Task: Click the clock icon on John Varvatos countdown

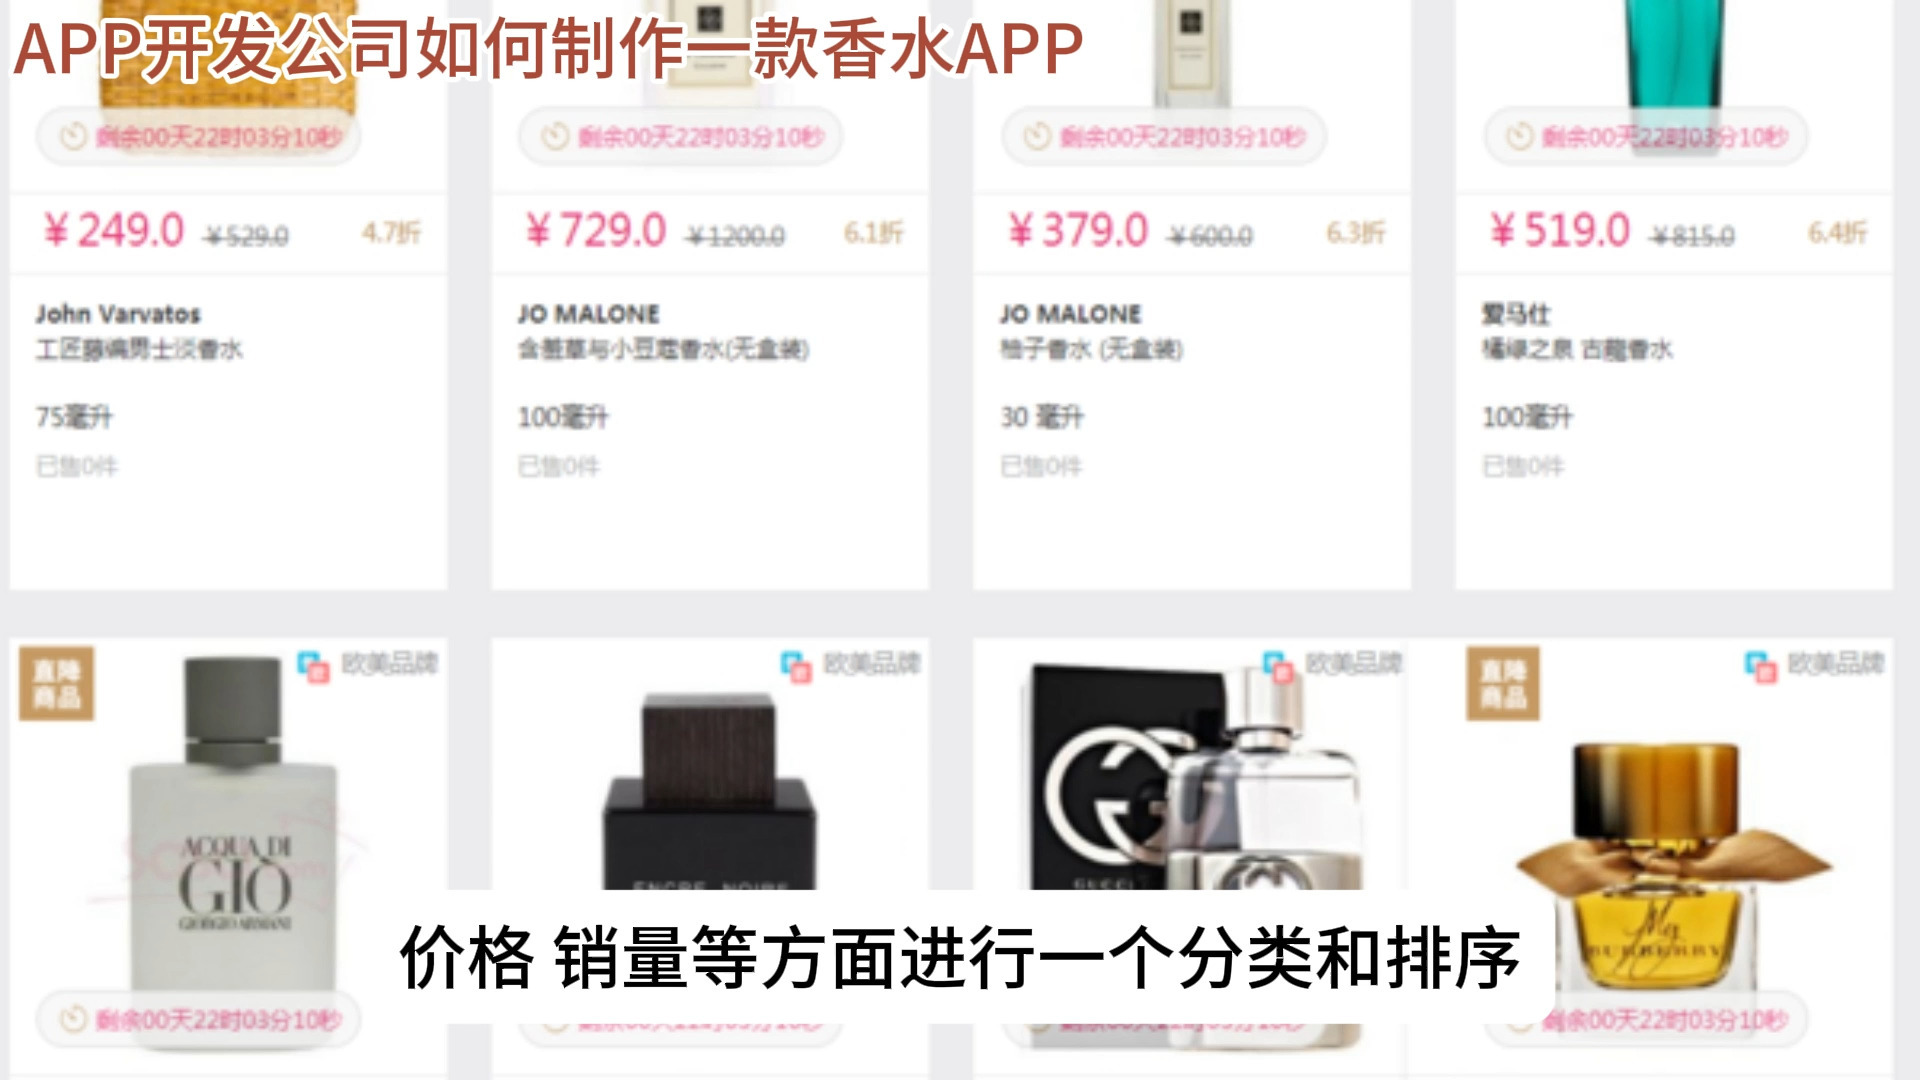Action: point(73,136)
